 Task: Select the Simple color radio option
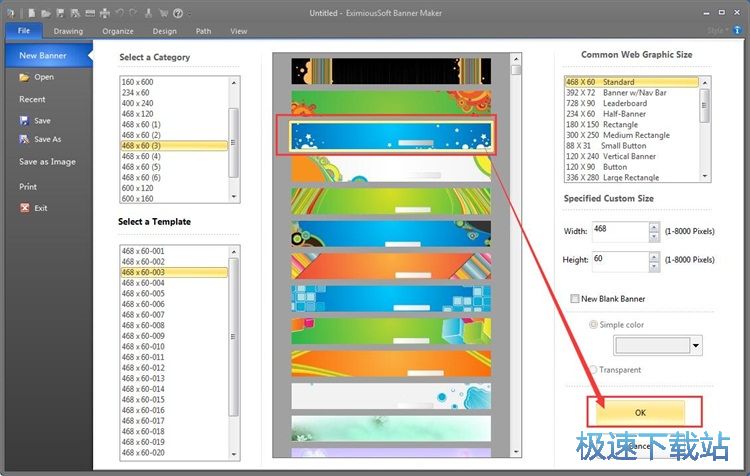pyautogui.click(x=593, y=324)
